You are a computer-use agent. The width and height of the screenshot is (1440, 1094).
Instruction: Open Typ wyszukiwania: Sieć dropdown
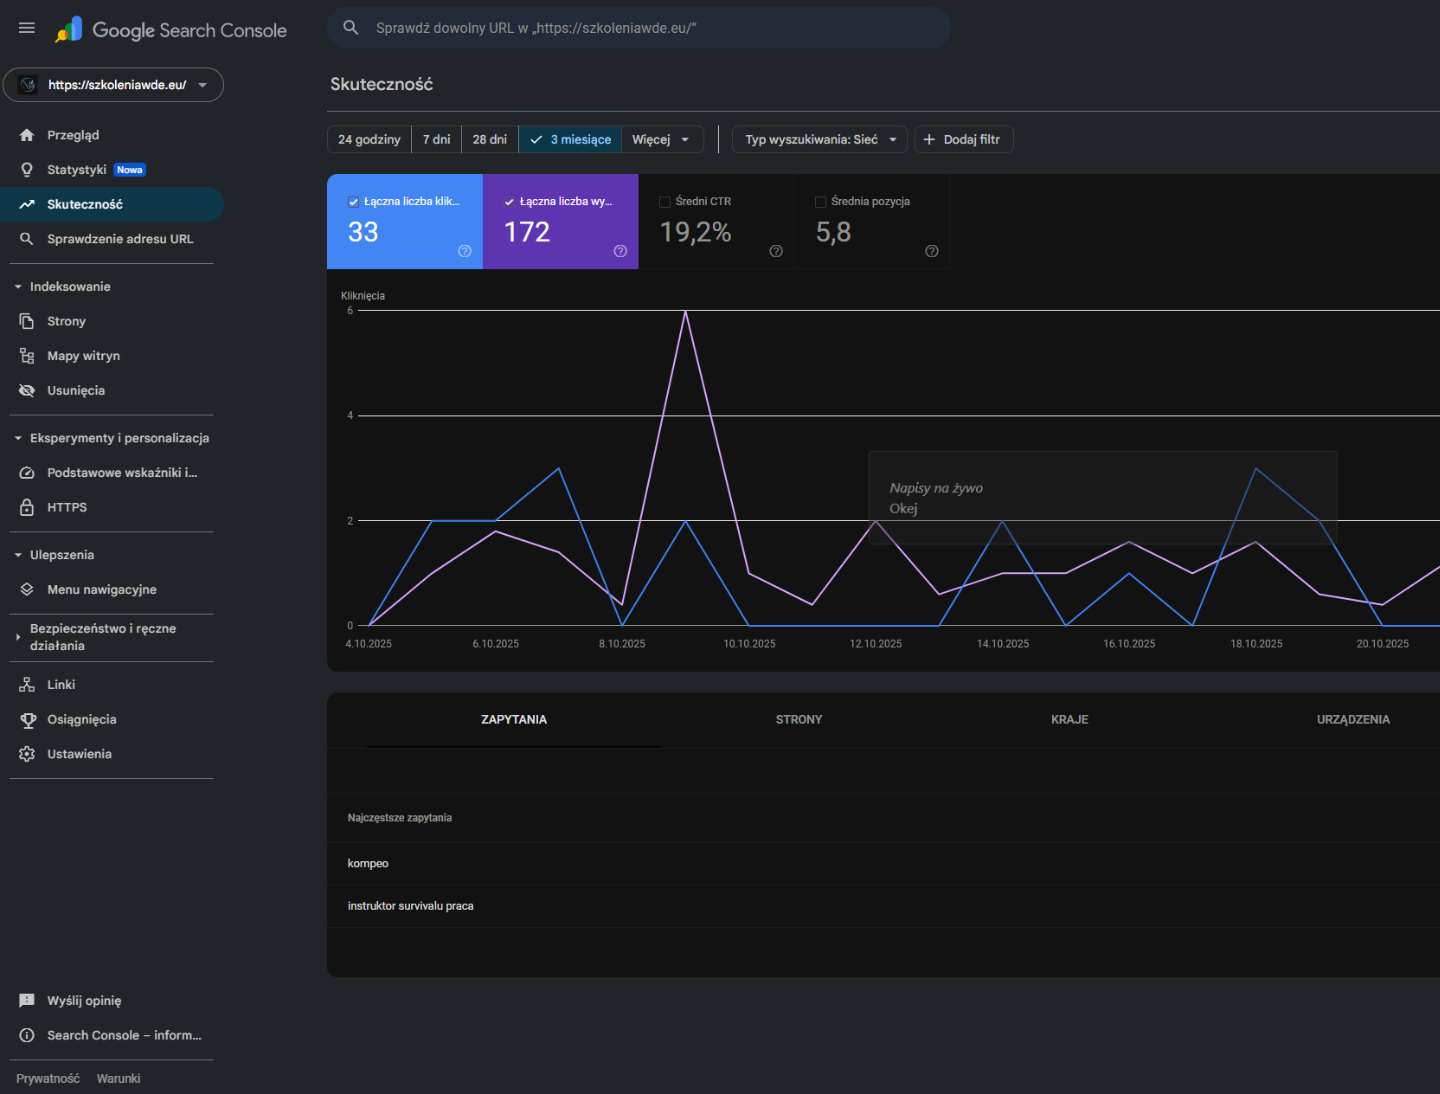tap(820, 140)
